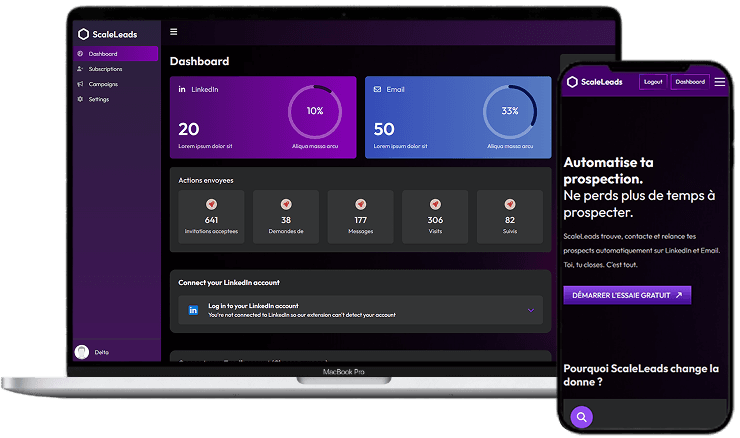Open the hamburger menu on phone
The width and height of the screenshot is (740, 438).
[720, 82]
